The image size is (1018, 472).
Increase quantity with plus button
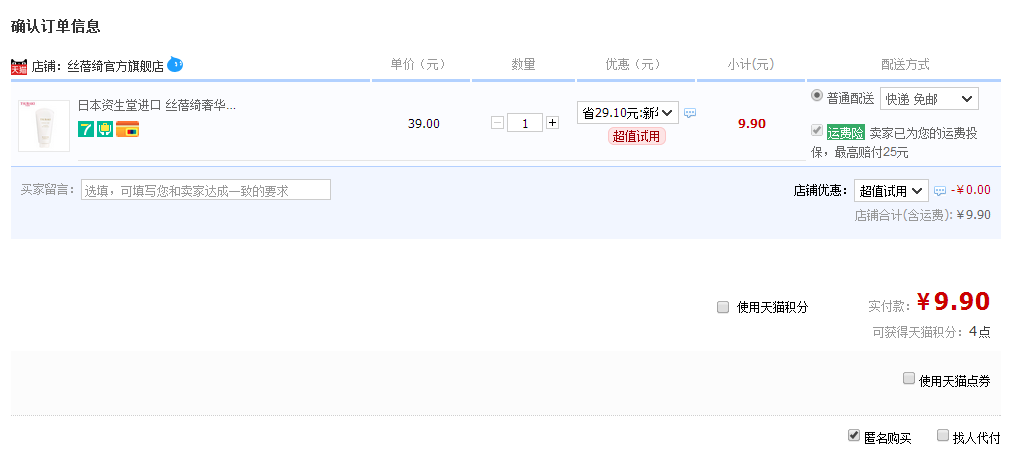tap(552, 123)
